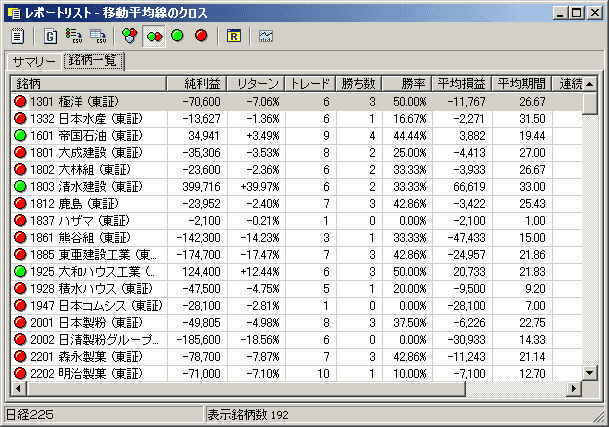Click net profit value 399,716
Image resolution: width=609 pixels, height=427 pixels.
click(x=201, y=187)
